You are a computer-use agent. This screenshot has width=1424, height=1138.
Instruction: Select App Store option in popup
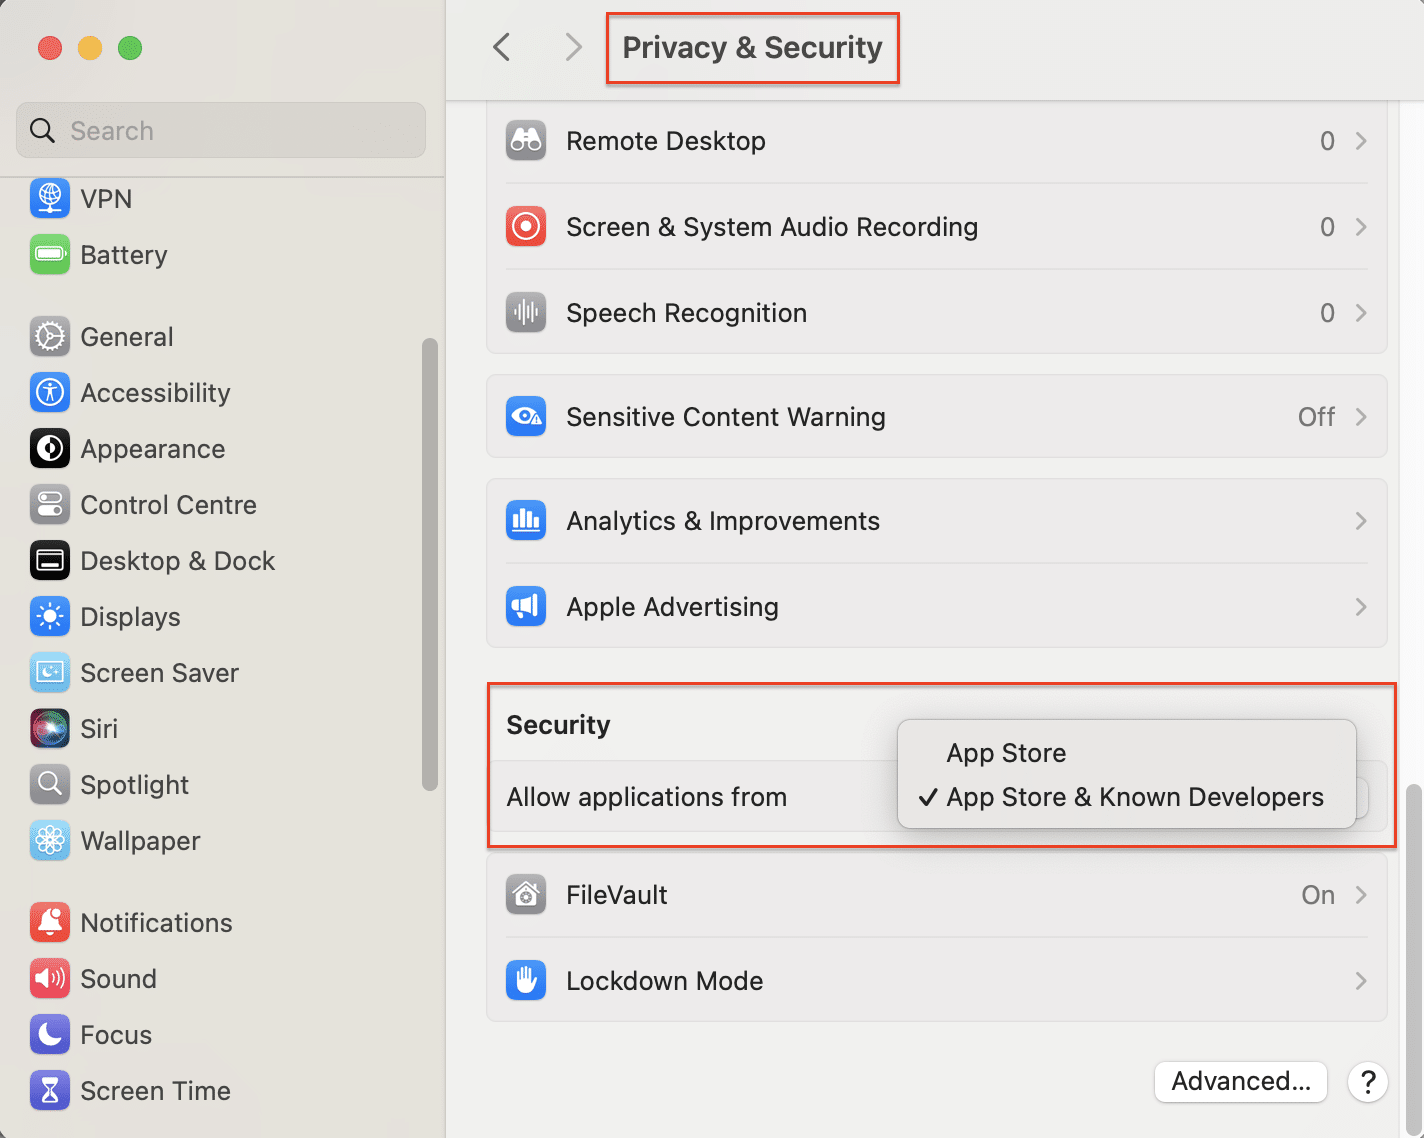coord(1006,753)
